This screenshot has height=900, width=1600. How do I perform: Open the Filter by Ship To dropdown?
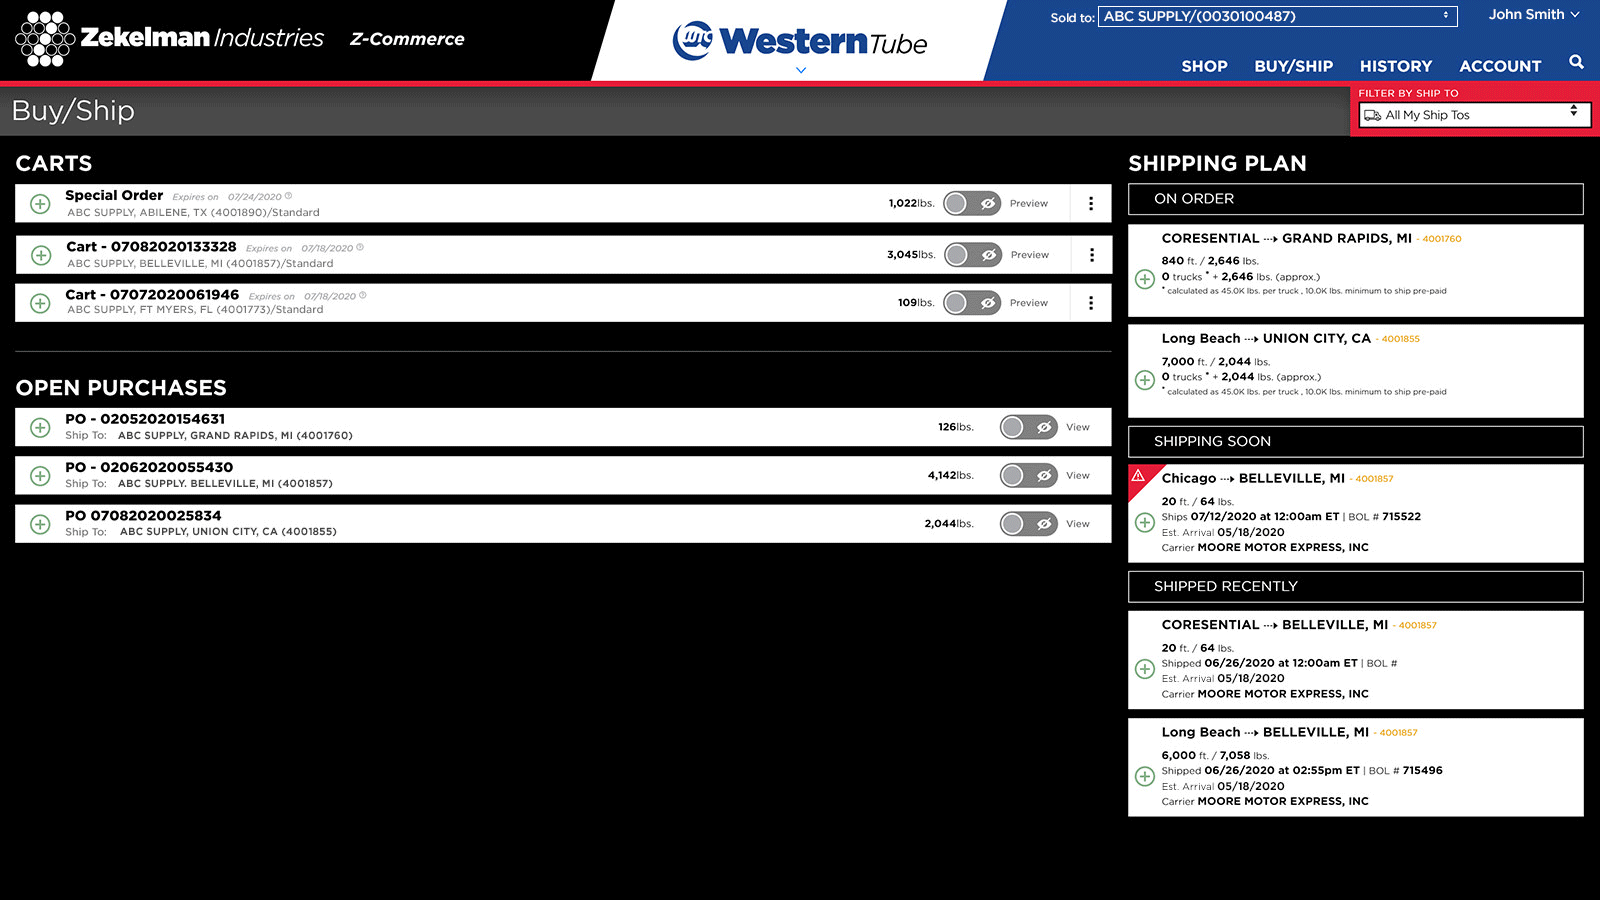pyautogui.click(x=1474, y=115)
